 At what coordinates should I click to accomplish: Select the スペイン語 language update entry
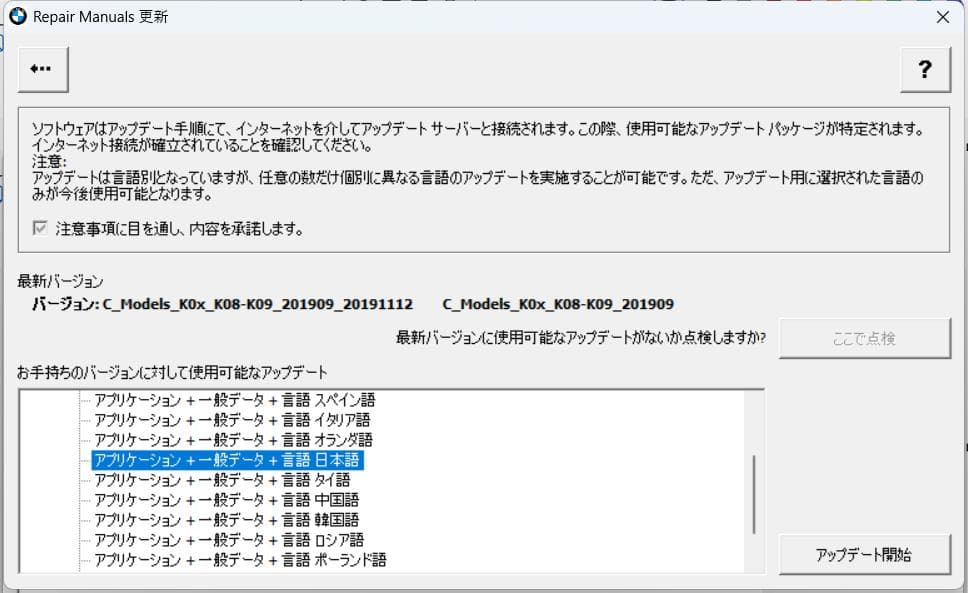tap(234, 400)
